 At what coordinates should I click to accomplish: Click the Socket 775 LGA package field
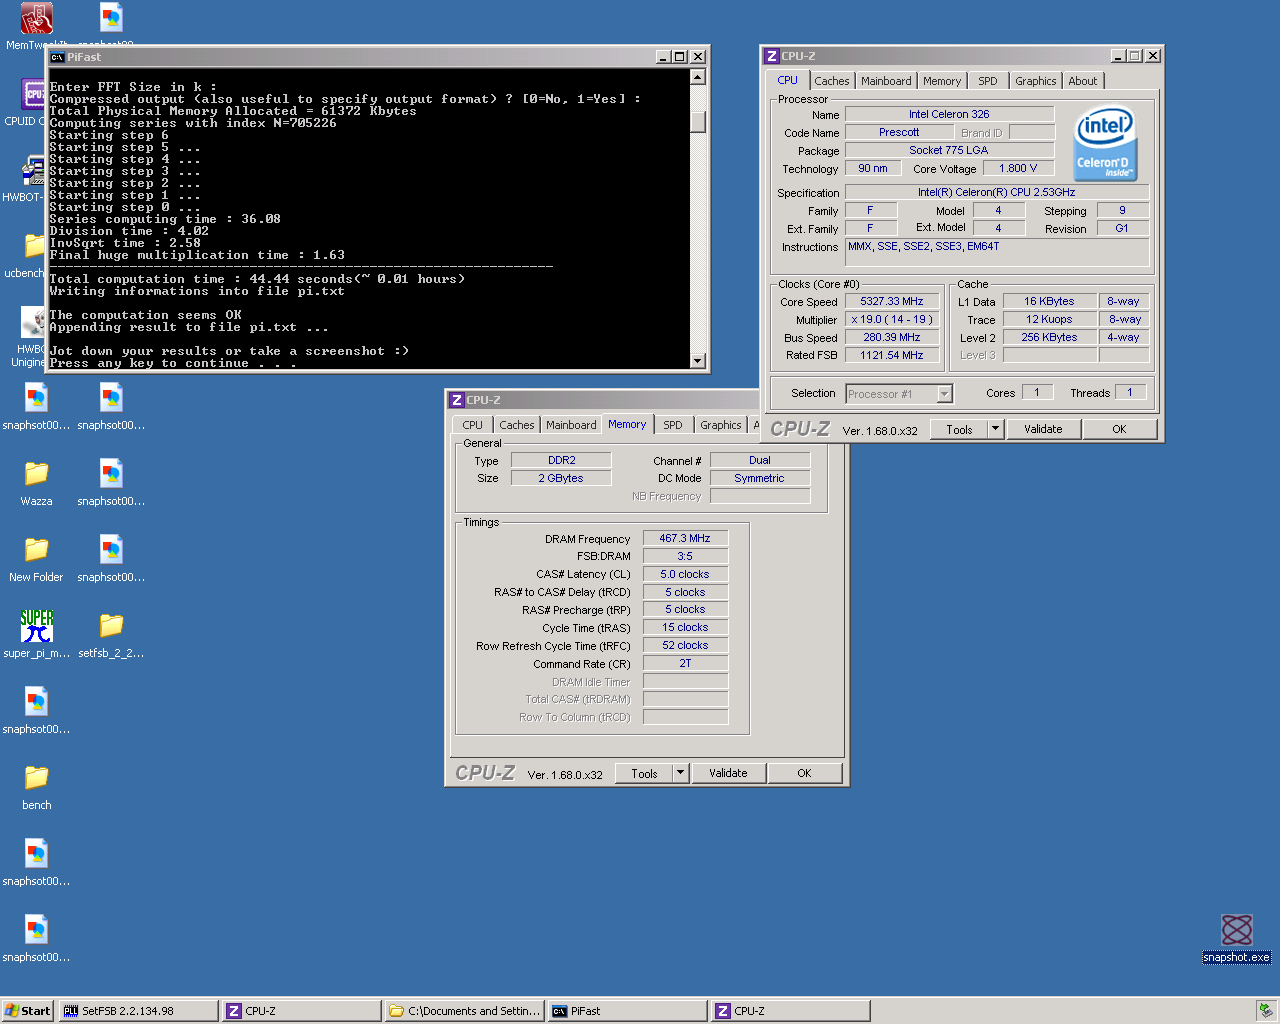pyautogui.click(x=949, y=150)
